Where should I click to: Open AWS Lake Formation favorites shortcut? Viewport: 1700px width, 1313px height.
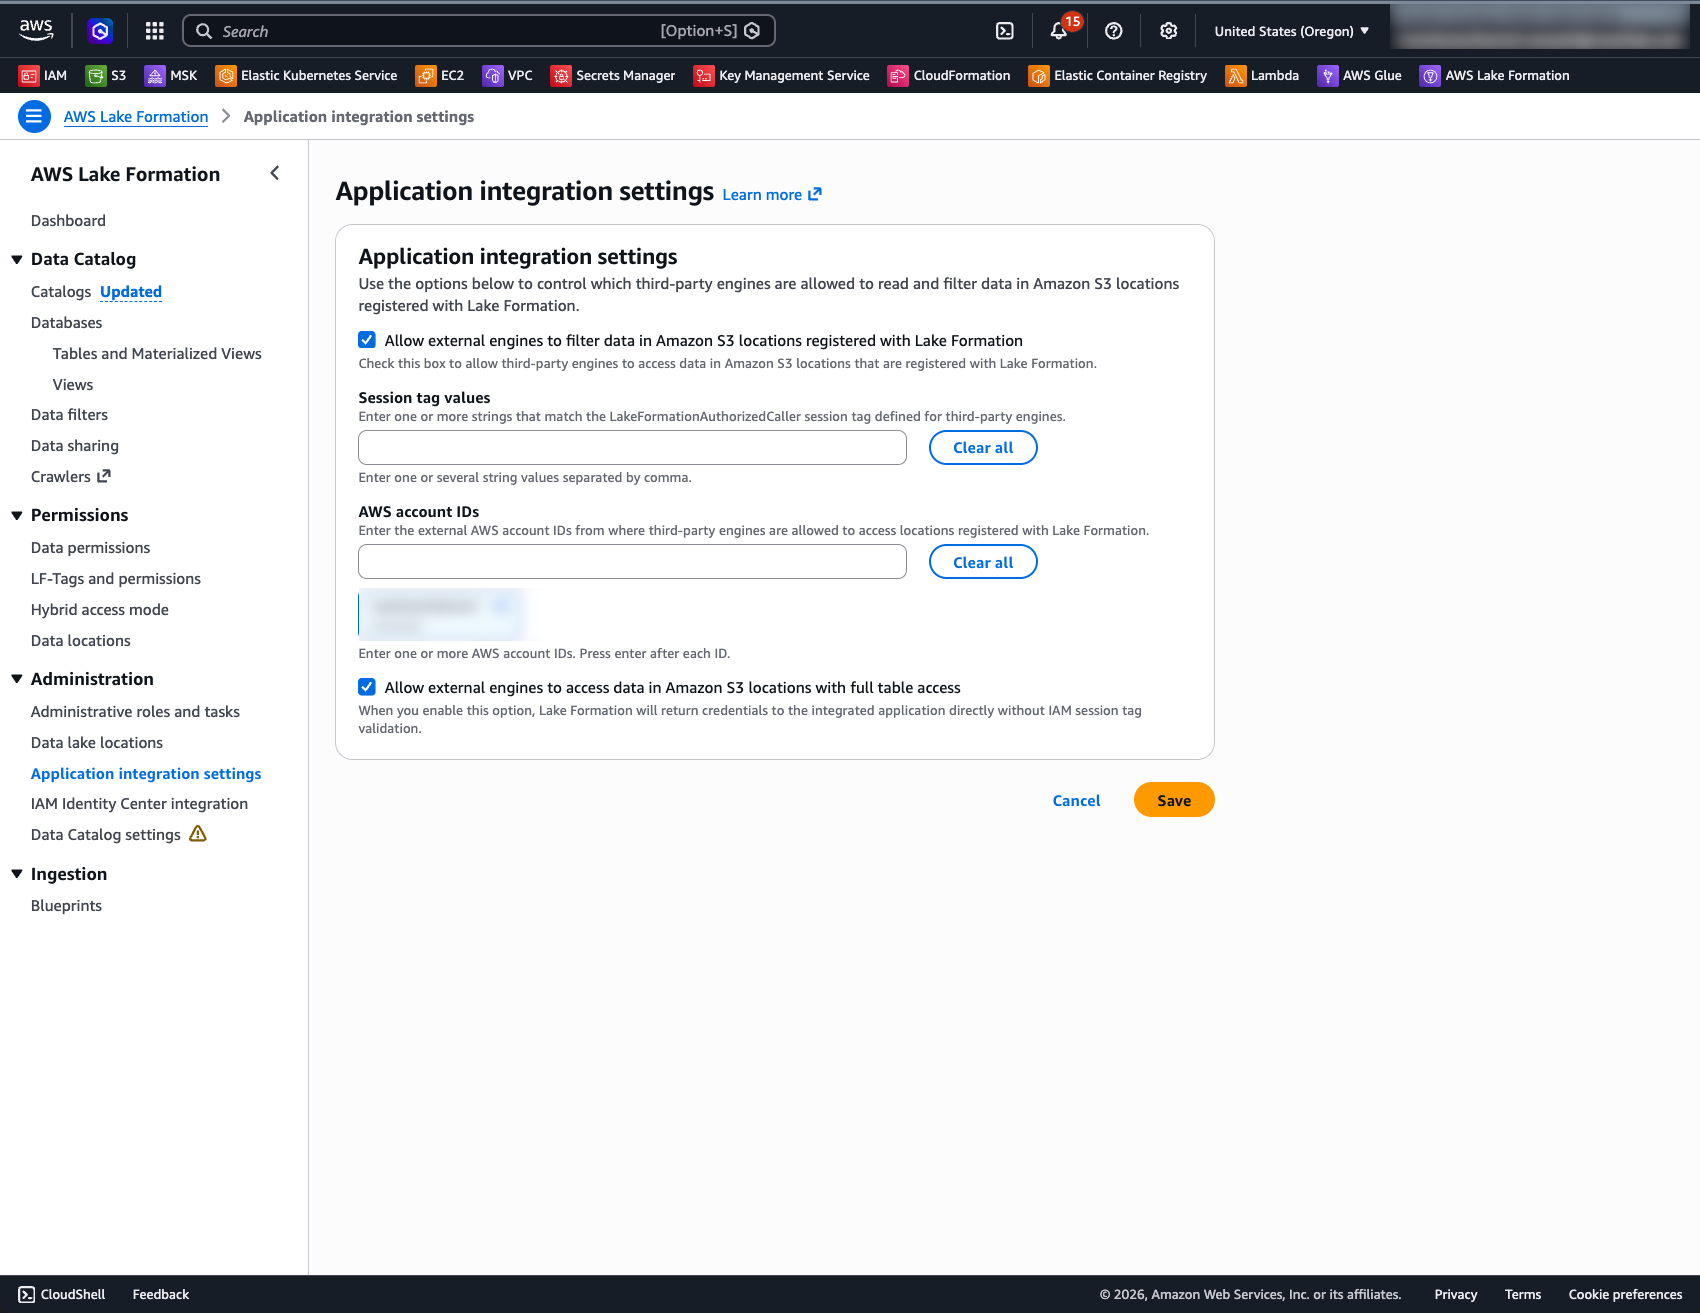pos(1495,75)
